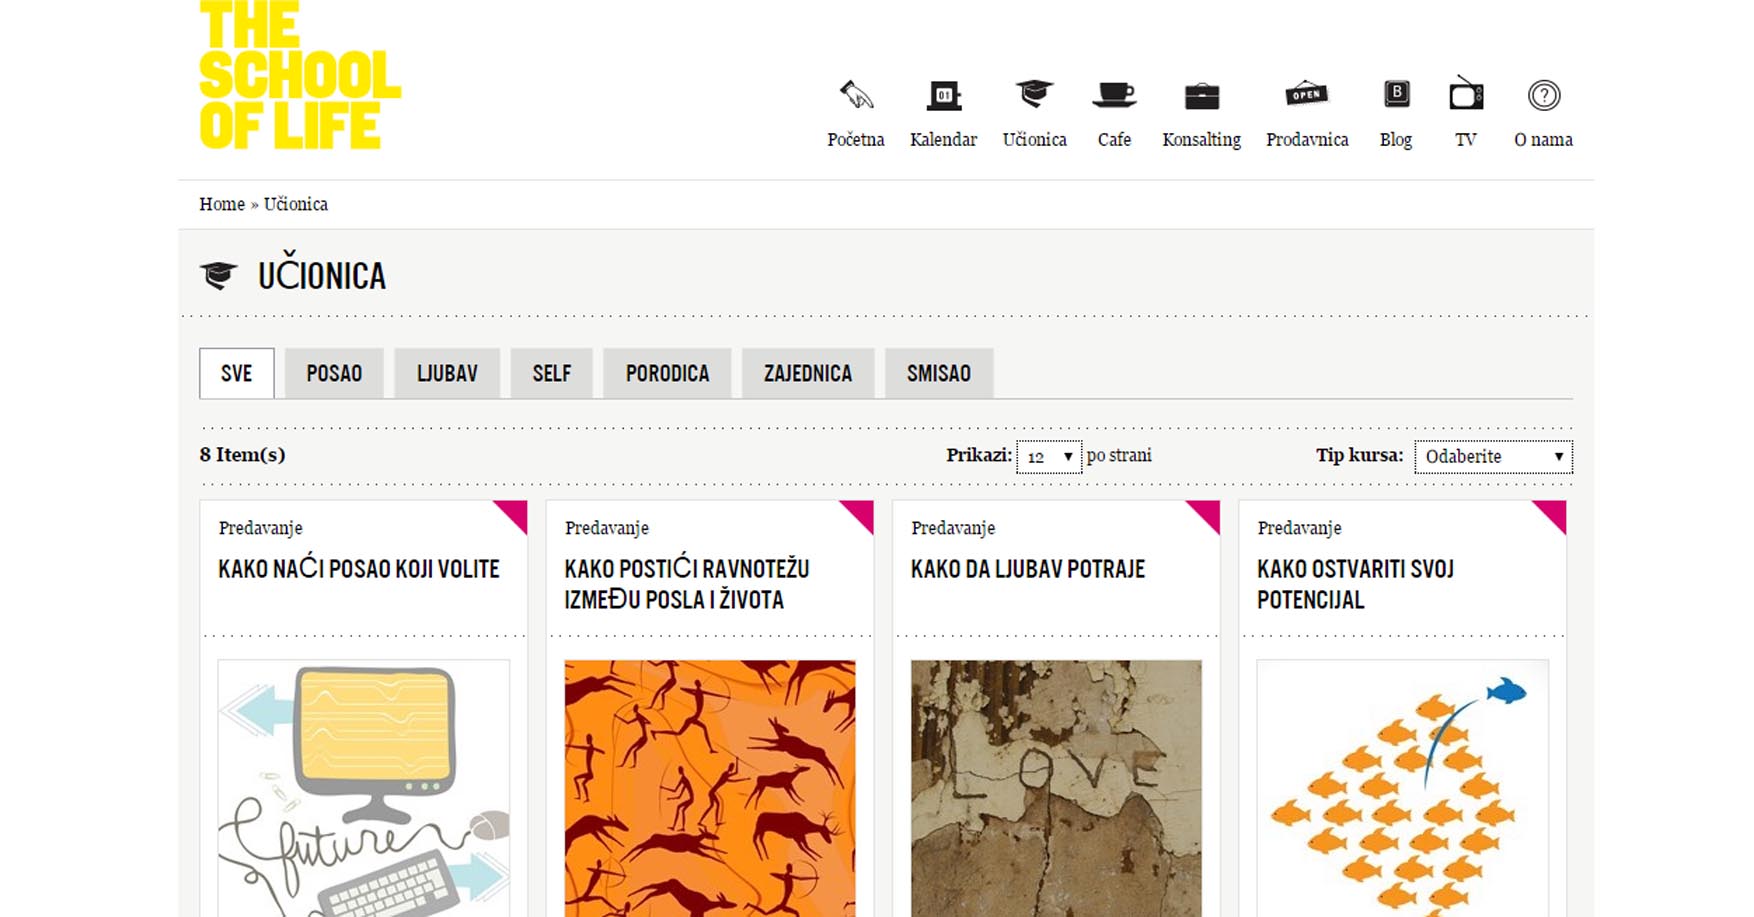
Task: Select the POSAO category tab
Action: [334, 374]
